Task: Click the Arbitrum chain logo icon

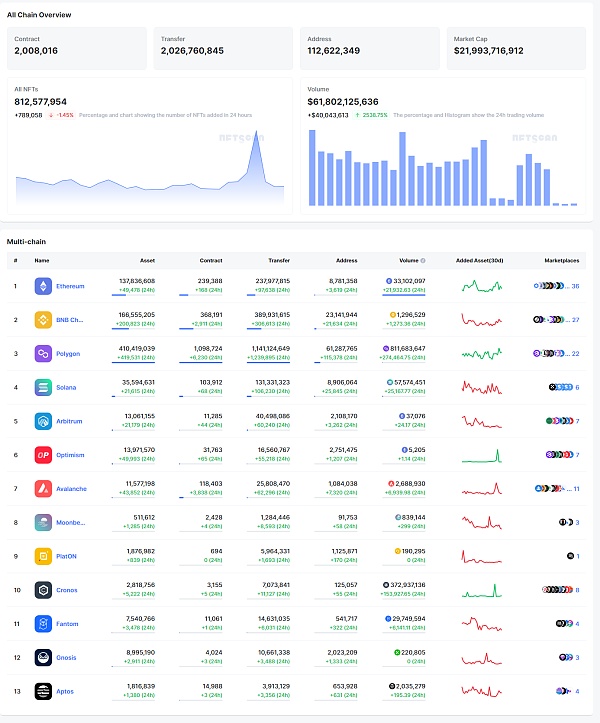Action: pyautogui.click(x=43, y=421)
